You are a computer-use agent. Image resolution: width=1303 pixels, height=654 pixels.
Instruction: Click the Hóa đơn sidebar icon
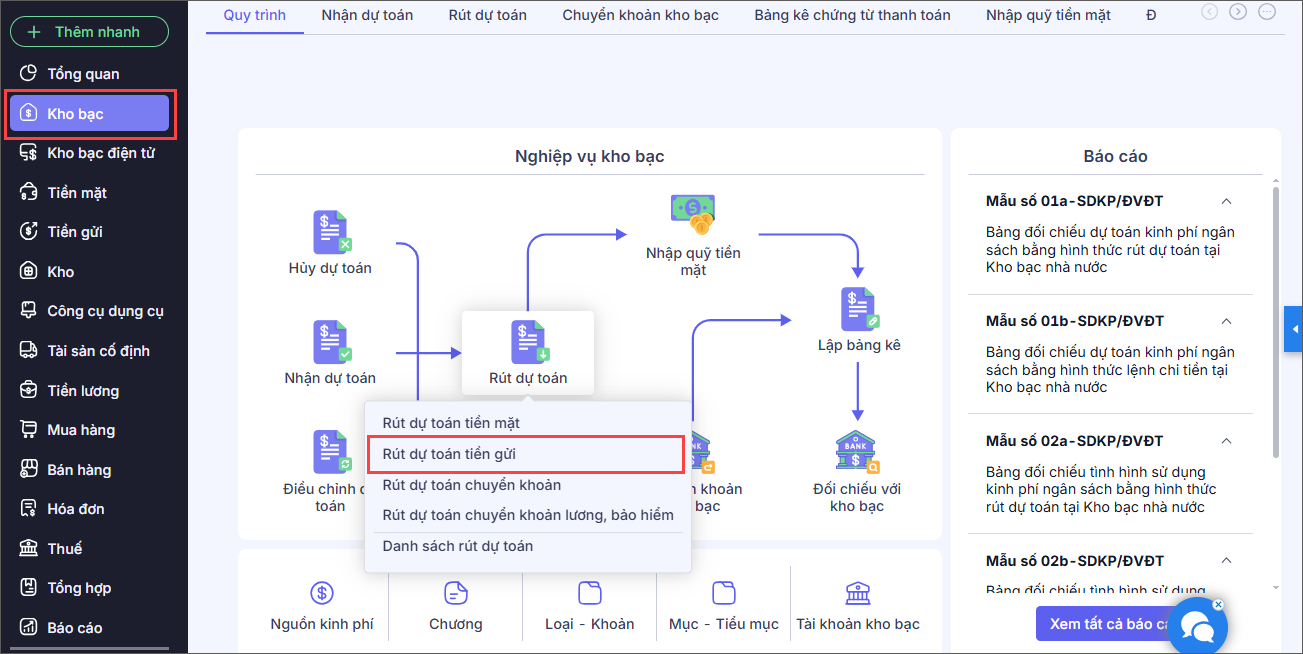[29, 509]
